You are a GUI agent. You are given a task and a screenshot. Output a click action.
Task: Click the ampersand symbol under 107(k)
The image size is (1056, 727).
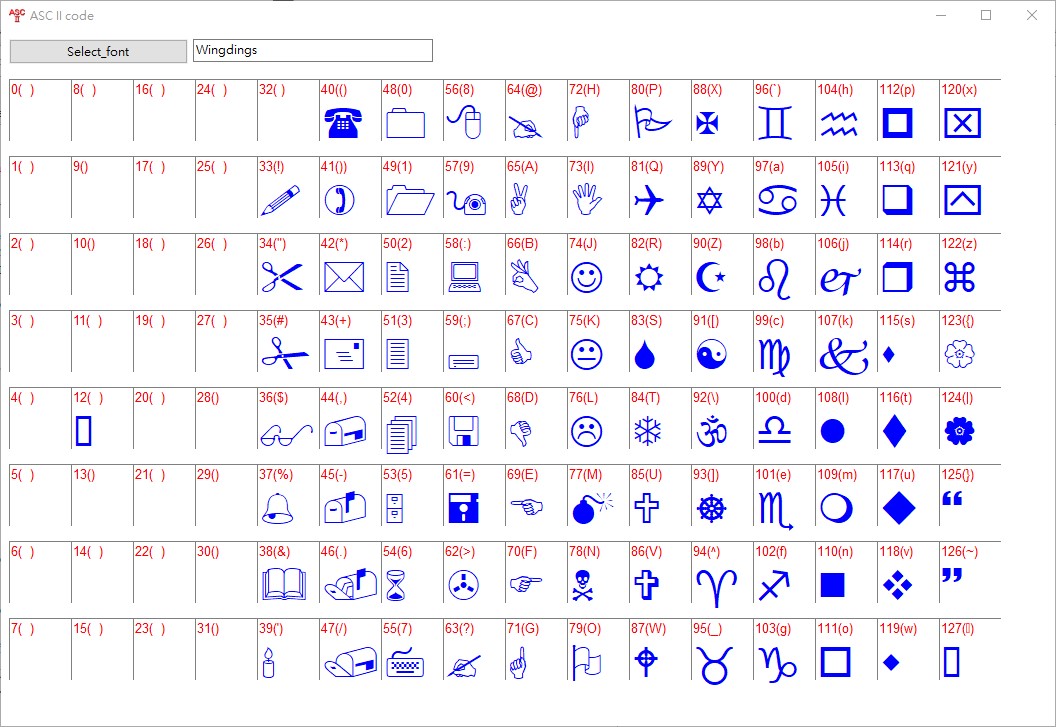coord(844,355)
